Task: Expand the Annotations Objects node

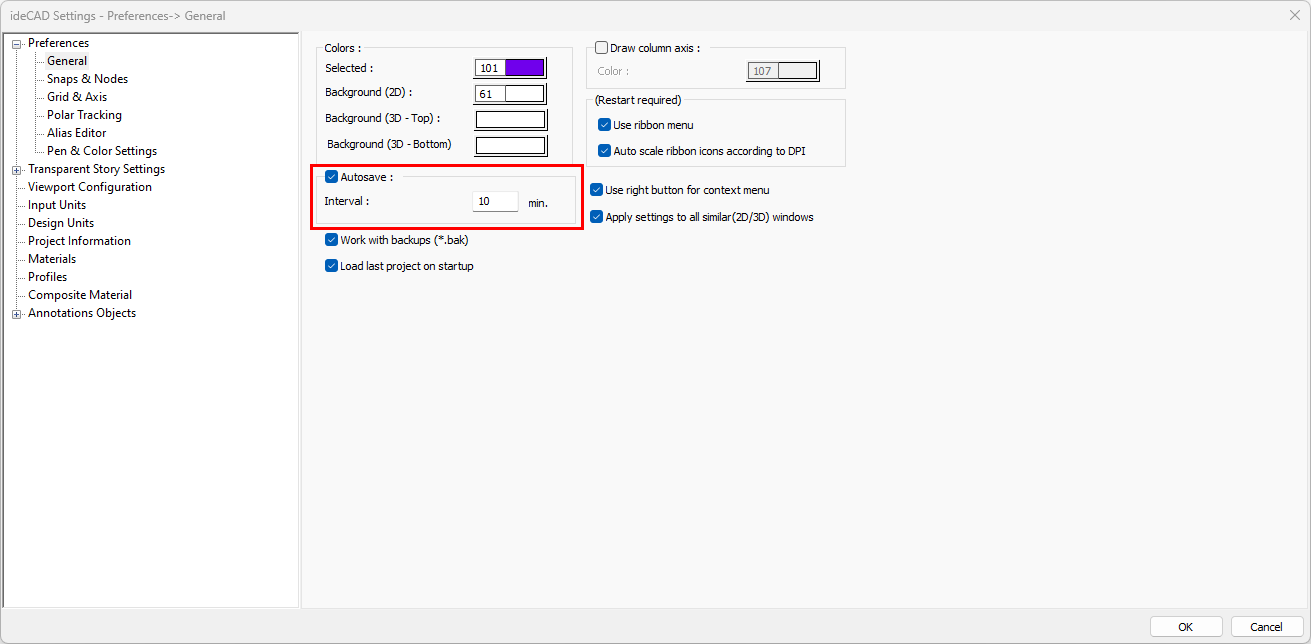Action: [16, 314]
